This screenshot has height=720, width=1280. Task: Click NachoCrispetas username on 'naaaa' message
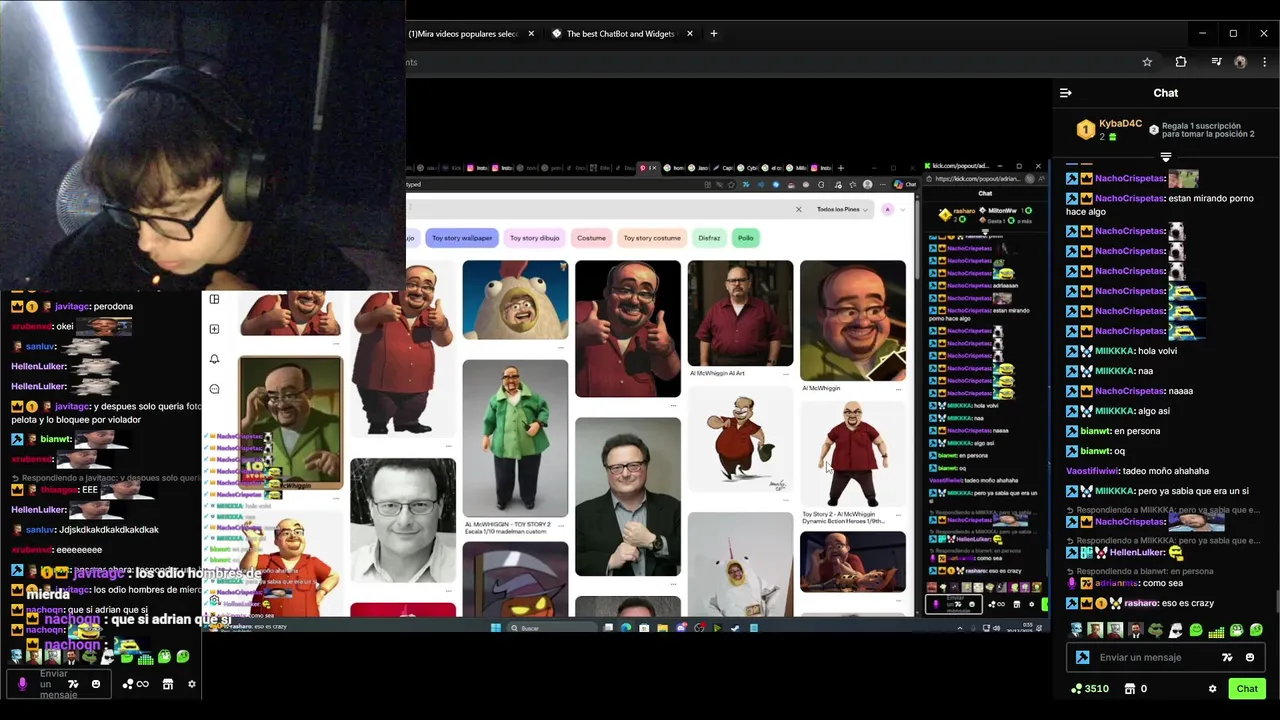coord(1130,391)
